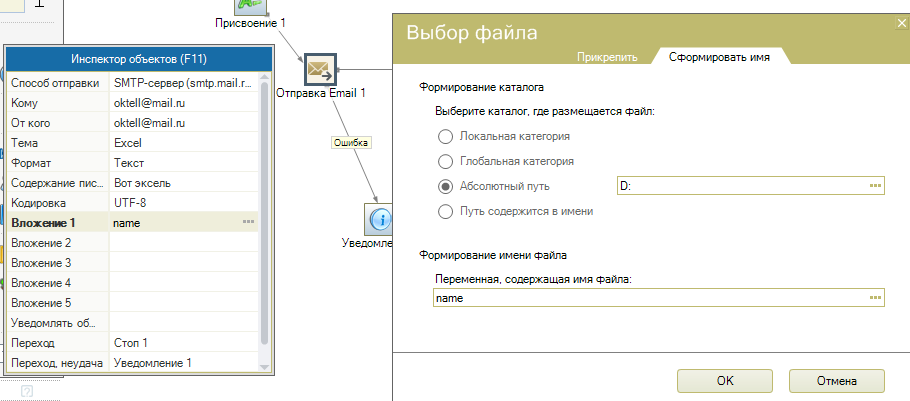This screenshot has height=401, width=910.
Task: Click the file name variable input field
Action: pyautogui.click(x=650, y=298)
